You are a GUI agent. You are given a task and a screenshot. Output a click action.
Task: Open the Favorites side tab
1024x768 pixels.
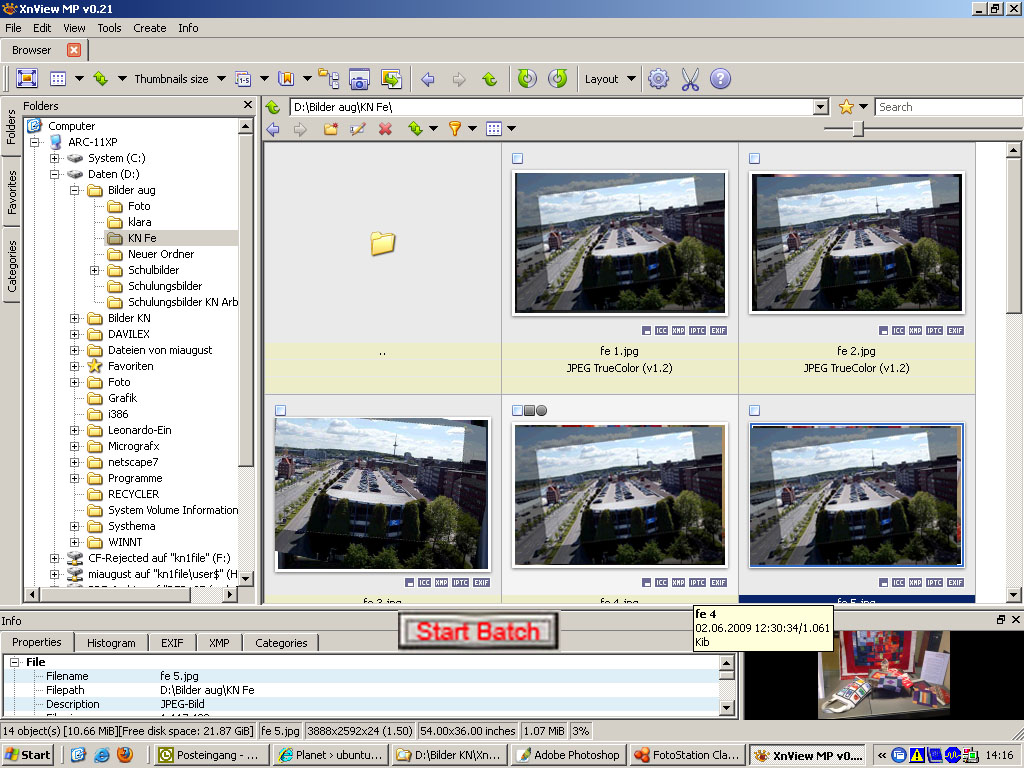coord(12,192)
